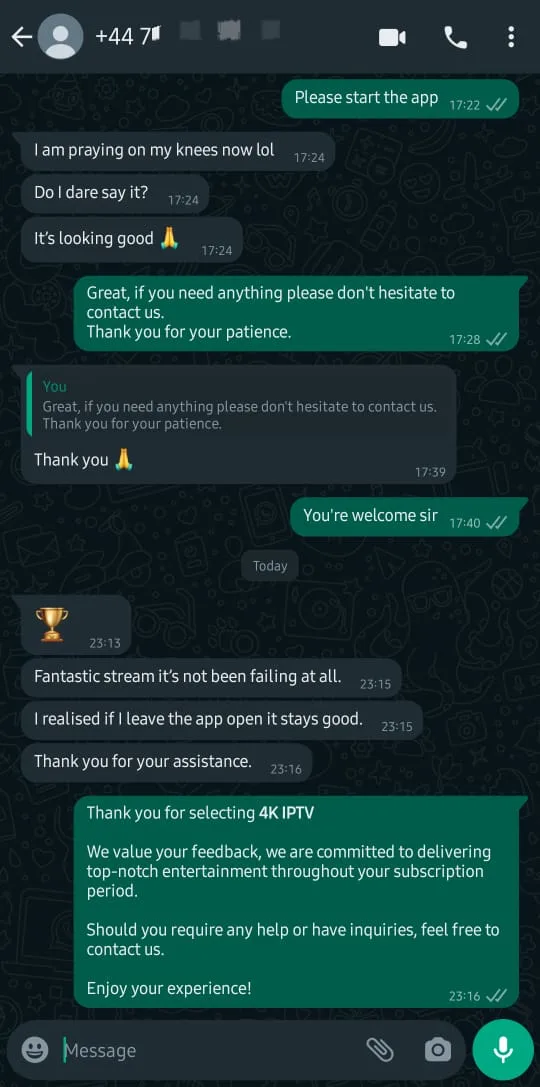Select 'Thank you for your assistance' message
Screen dimensions: 540x1087
166,763
